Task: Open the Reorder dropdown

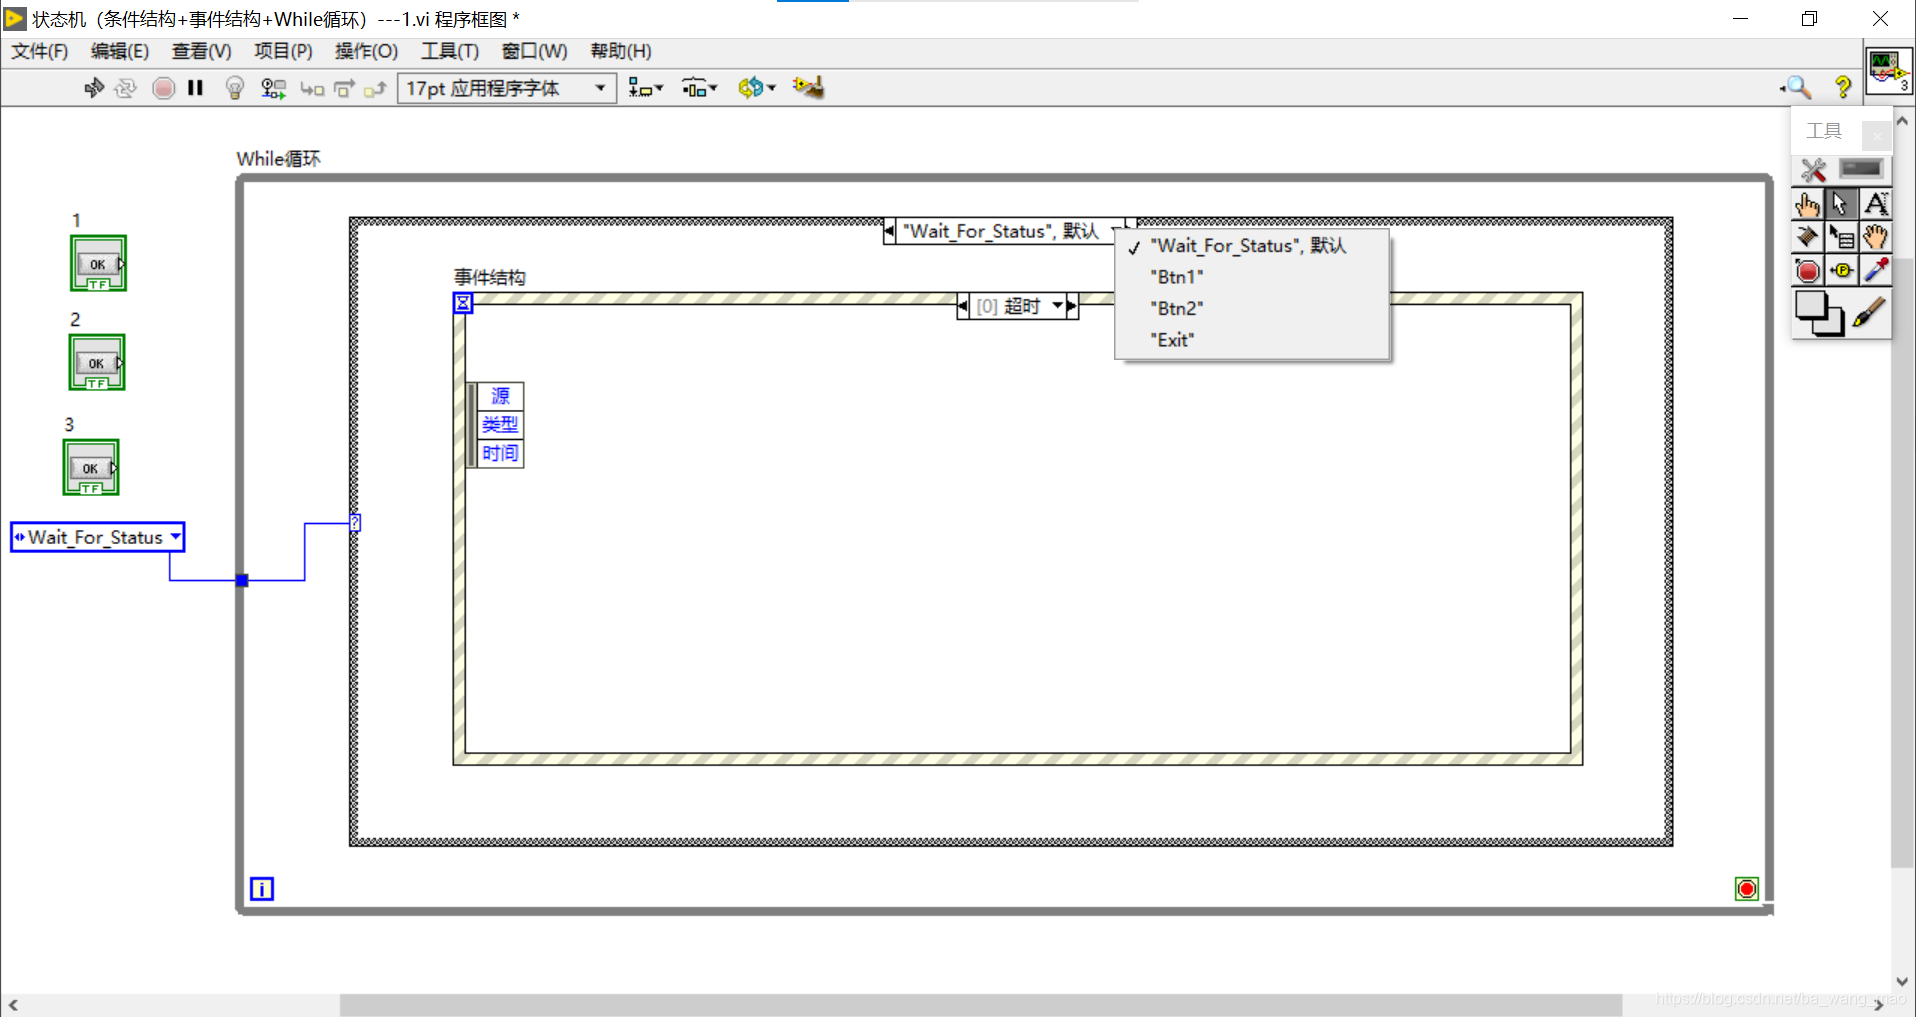Action: coord(757,88)
